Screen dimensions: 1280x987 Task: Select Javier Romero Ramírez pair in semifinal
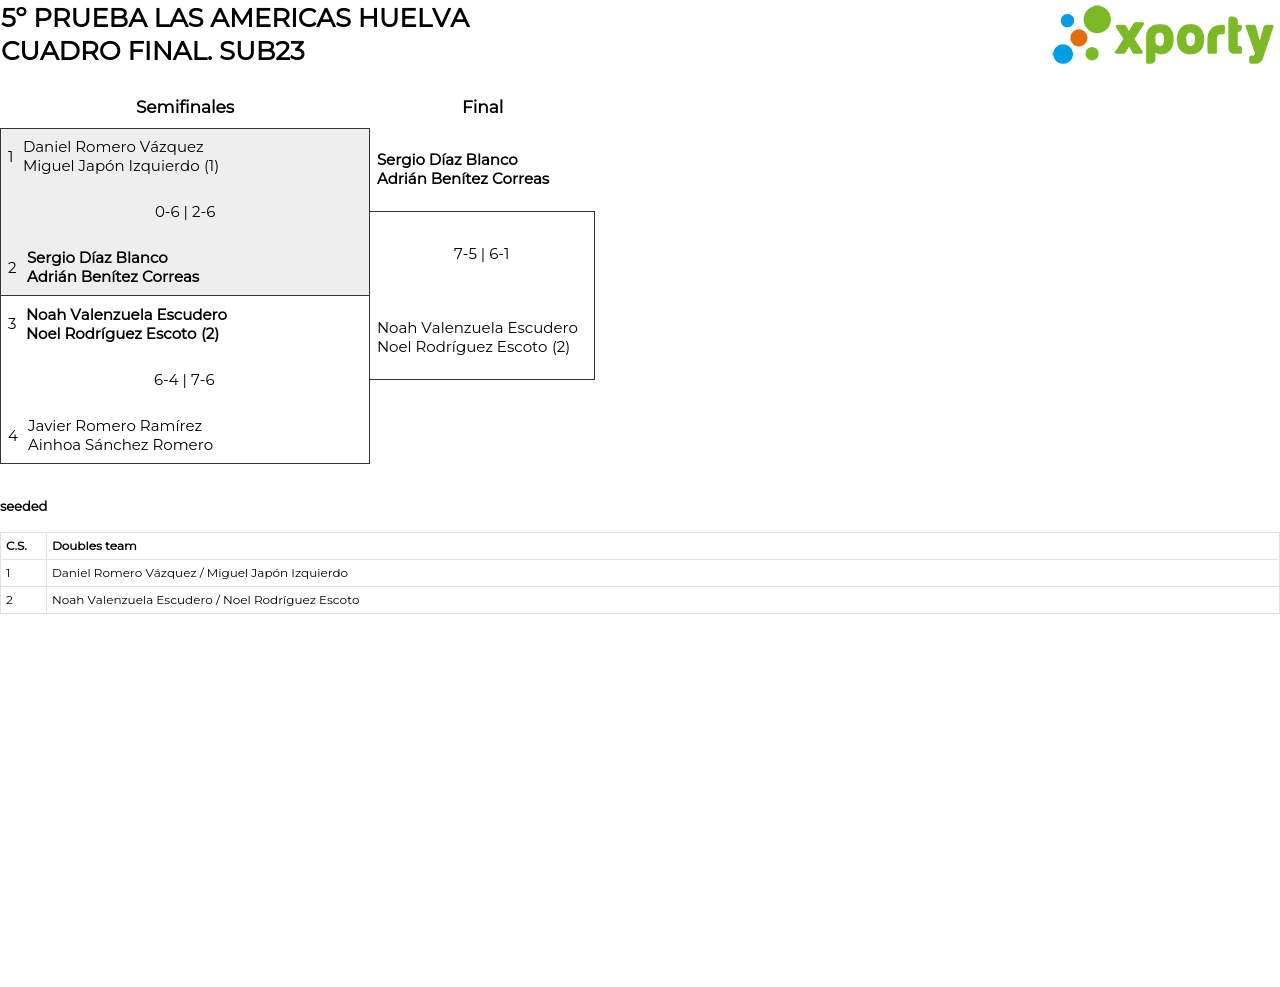(x=120, y=435)
